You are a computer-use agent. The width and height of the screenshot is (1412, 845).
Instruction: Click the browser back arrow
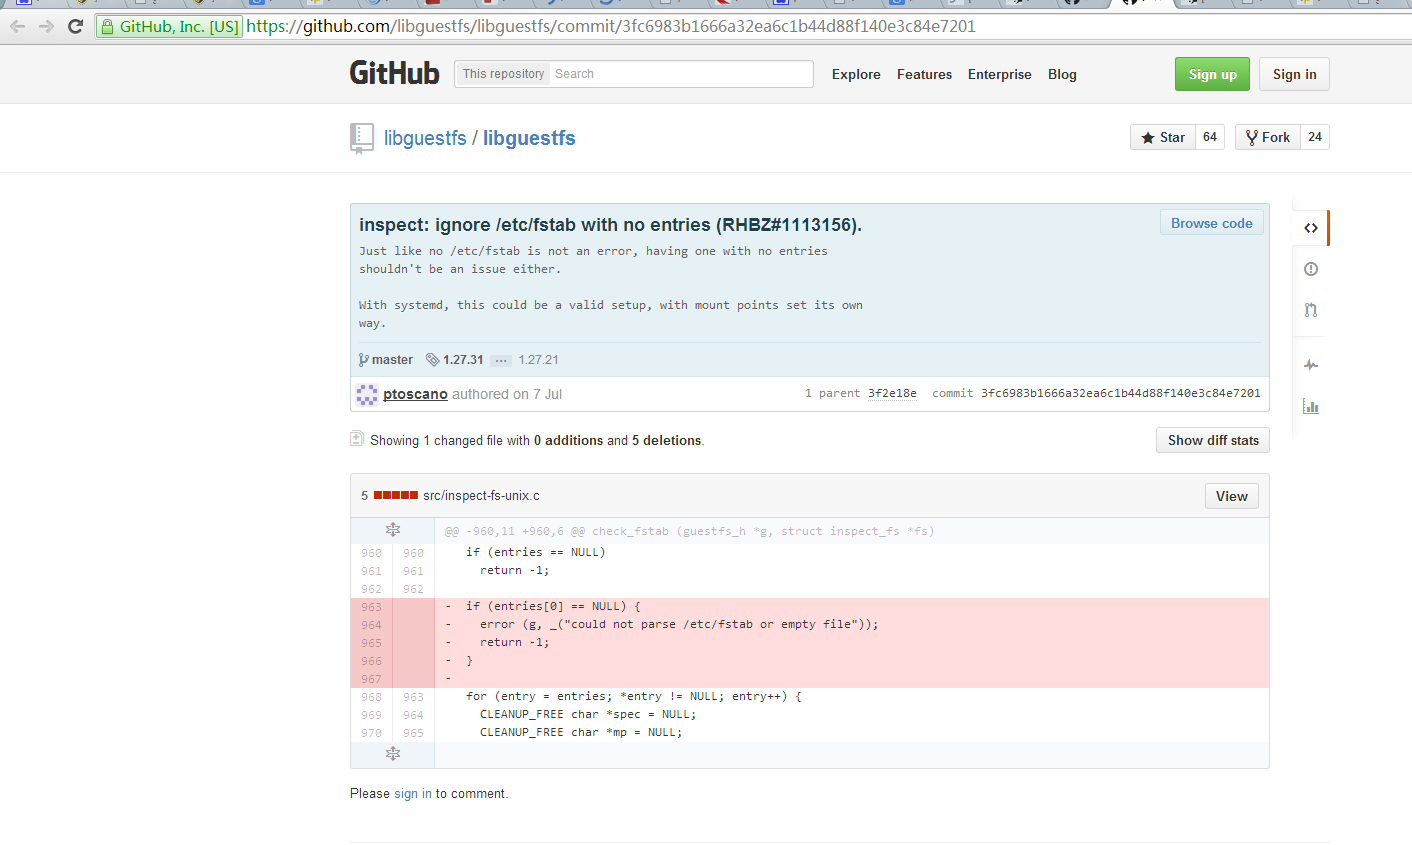(x=17, y=26)
